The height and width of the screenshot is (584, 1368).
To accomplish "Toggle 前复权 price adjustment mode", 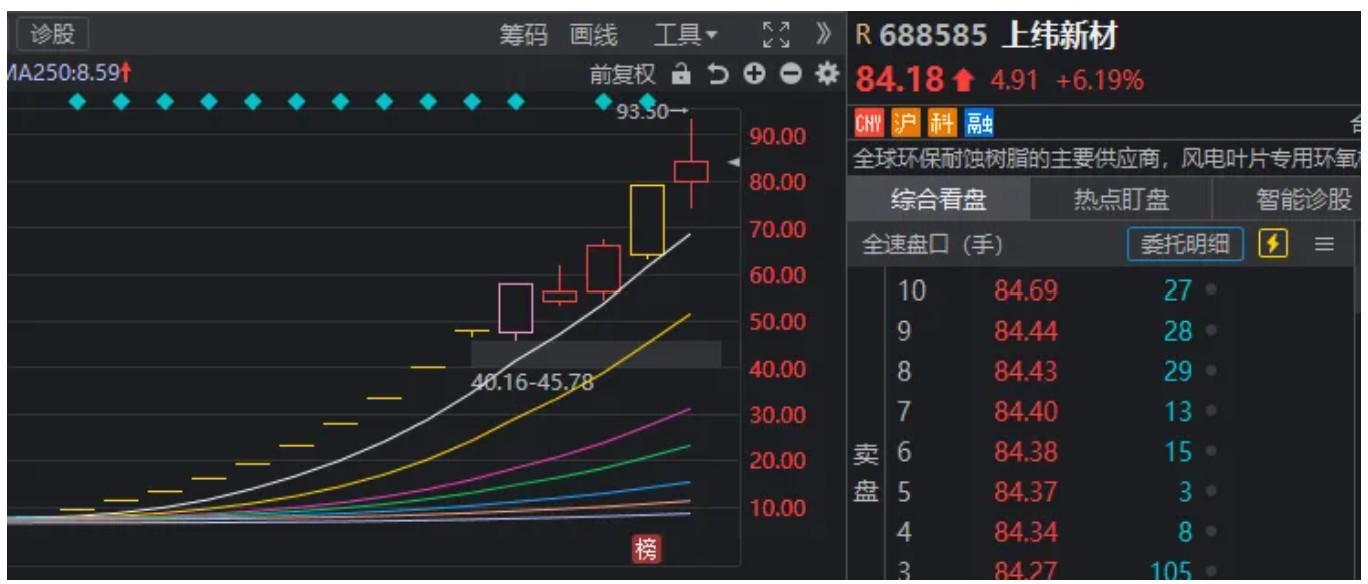I will (622, 74).
